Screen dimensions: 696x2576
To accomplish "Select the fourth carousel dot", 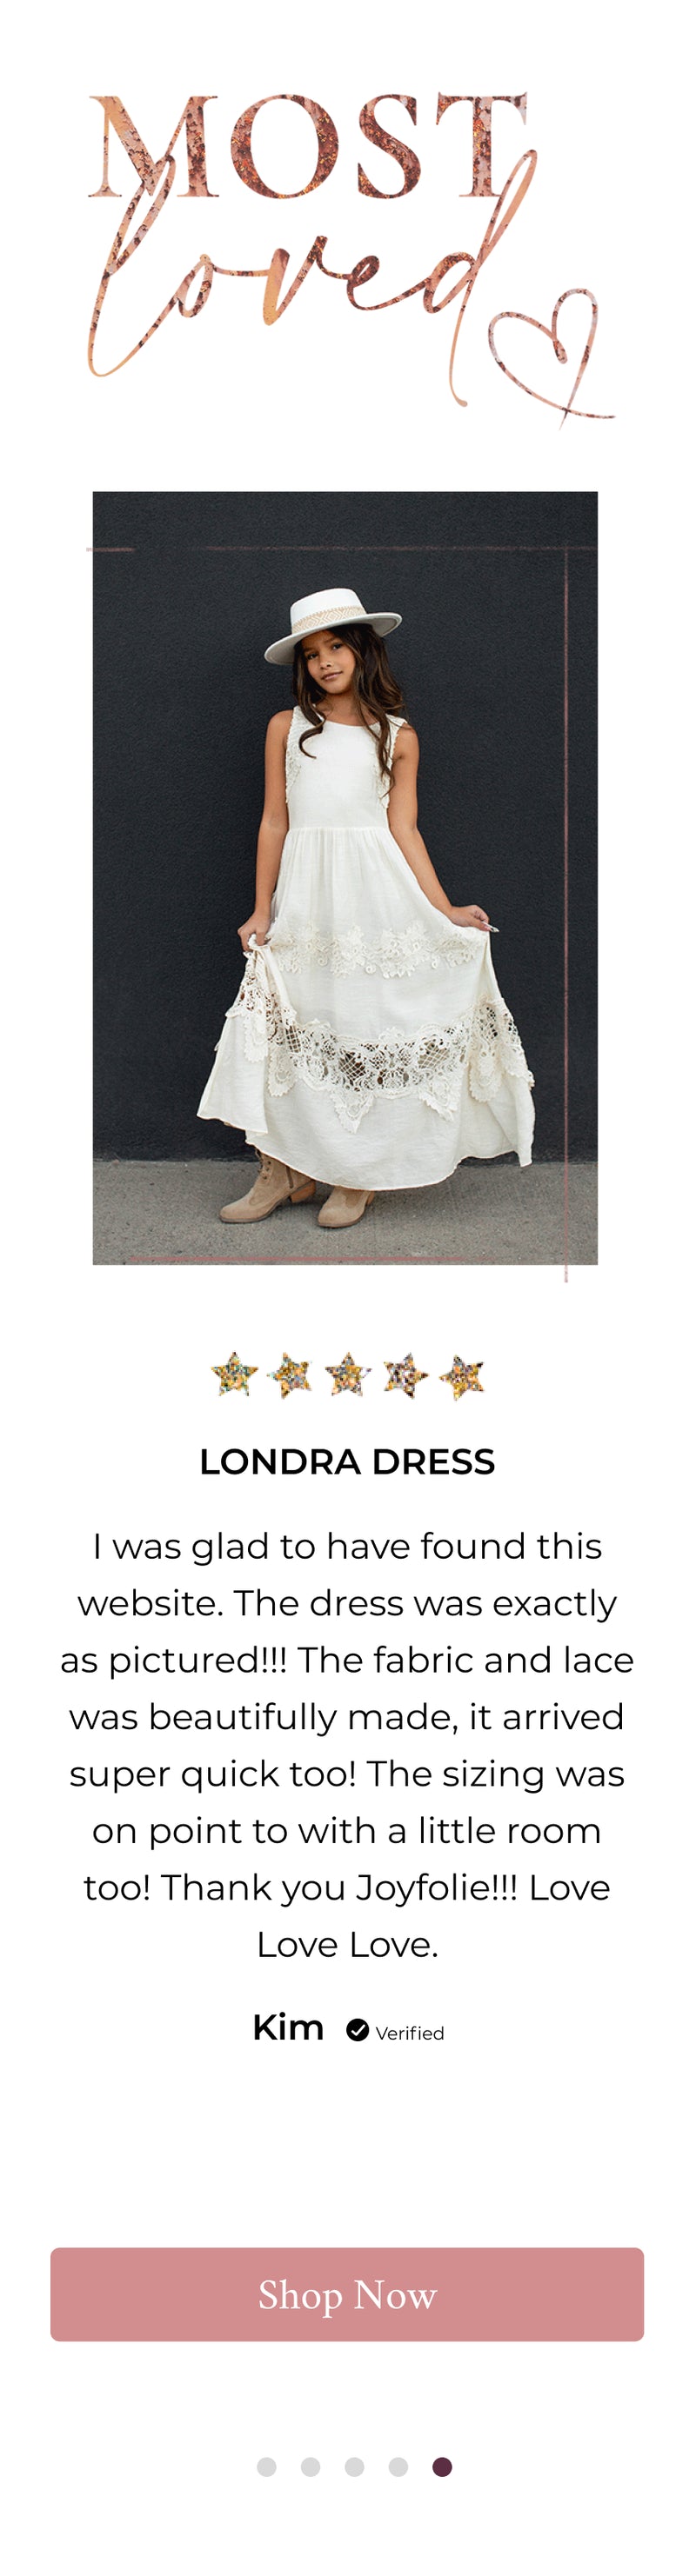I will [398, 2467].
